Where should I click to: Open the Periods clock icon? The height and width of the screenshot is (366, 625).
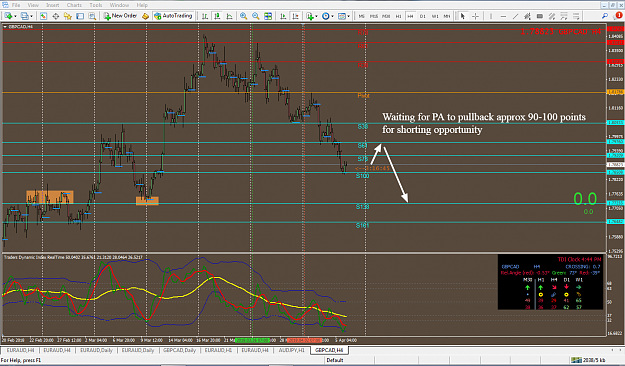coord(326,16)
